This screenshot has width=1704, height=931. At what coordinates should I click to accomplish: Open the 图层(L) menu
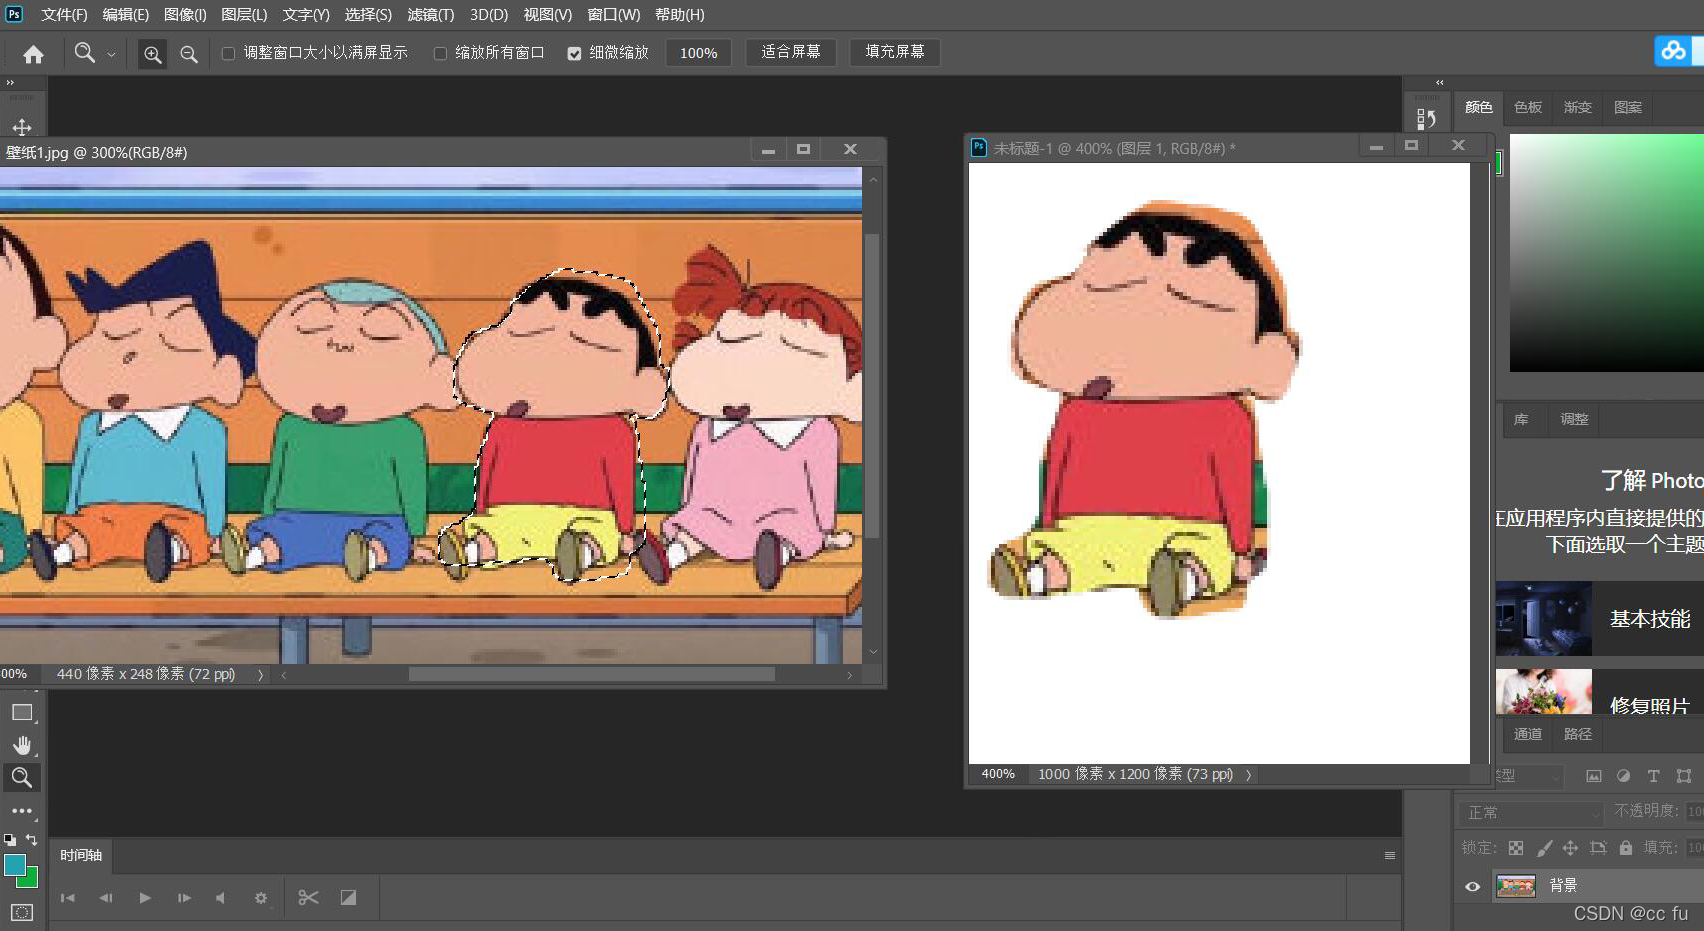(244, 15)
